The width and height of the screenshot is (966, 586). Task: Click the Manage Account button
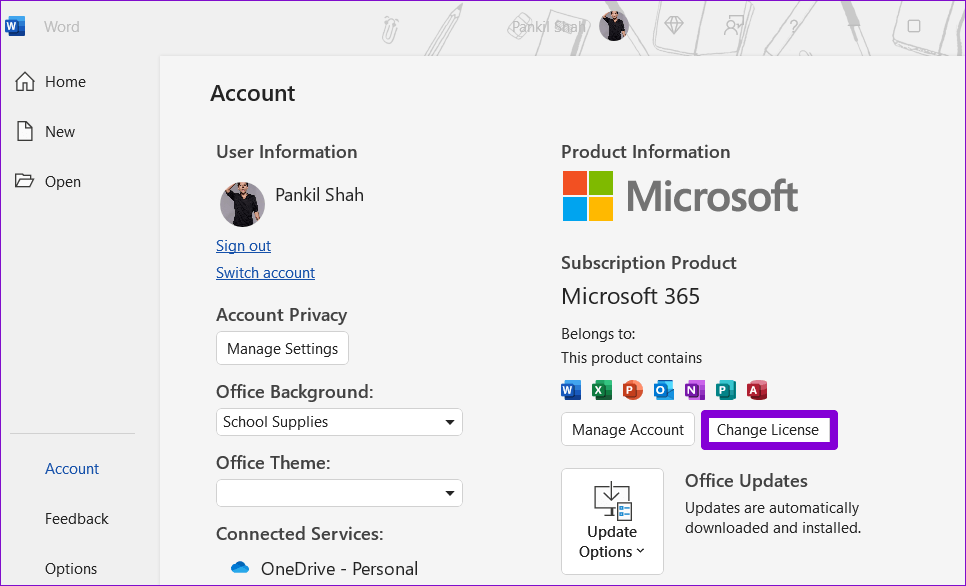(x=628, y=429)
